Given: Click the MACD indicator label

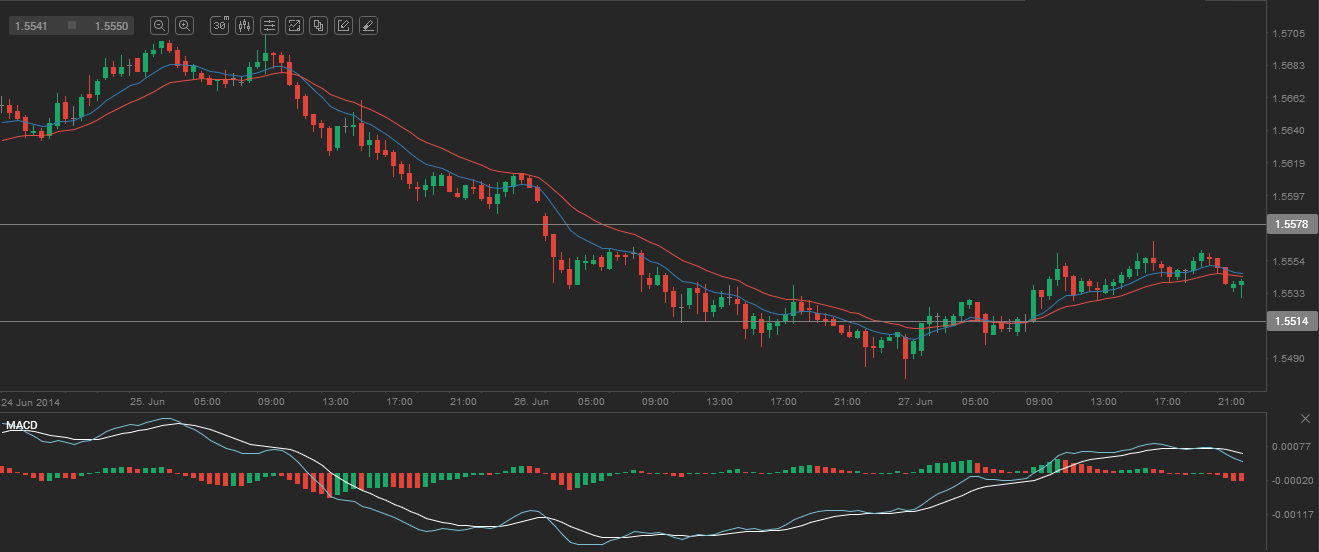Looking at the screenshot, I should pos(21,427).
